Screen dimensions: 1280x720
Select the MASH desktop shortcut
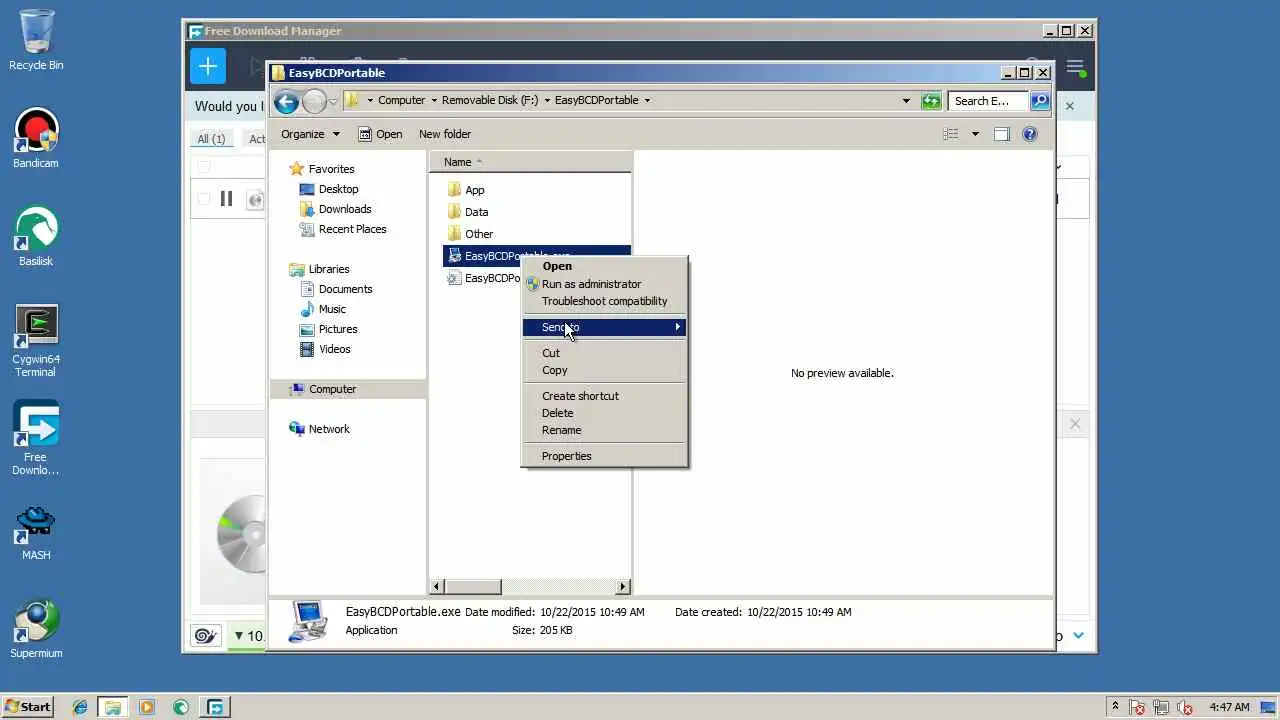(x=36, y=530)
